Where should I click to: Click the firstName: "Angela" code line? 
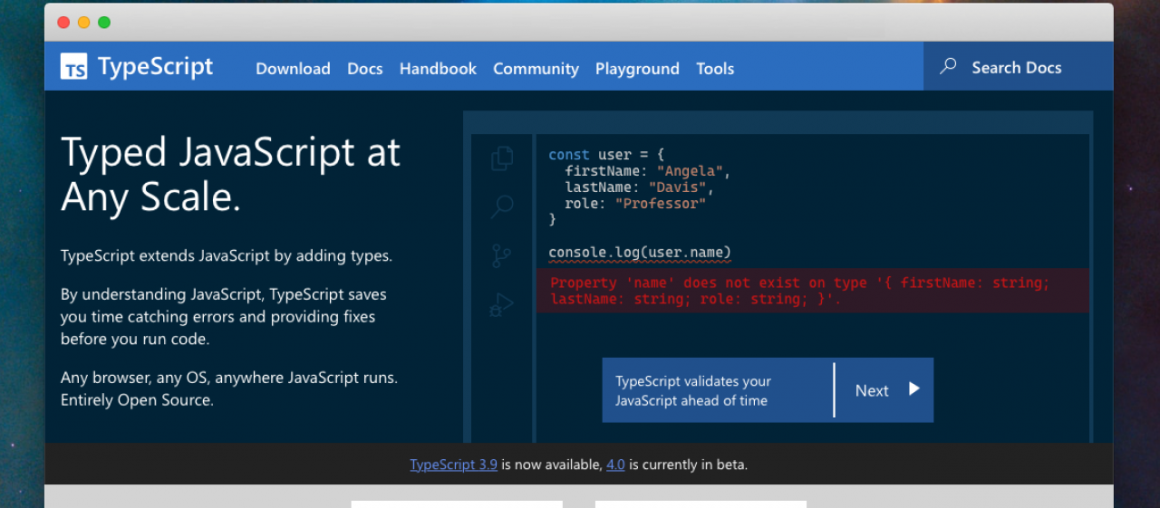pyautogui.click(x=648, y=172)
